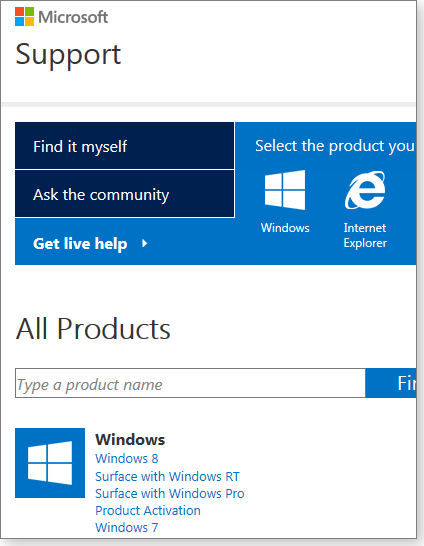The width and height of the screenshot is (424, 546).
Task: Click the arrow beside Get live help
Action: [144, 243]
